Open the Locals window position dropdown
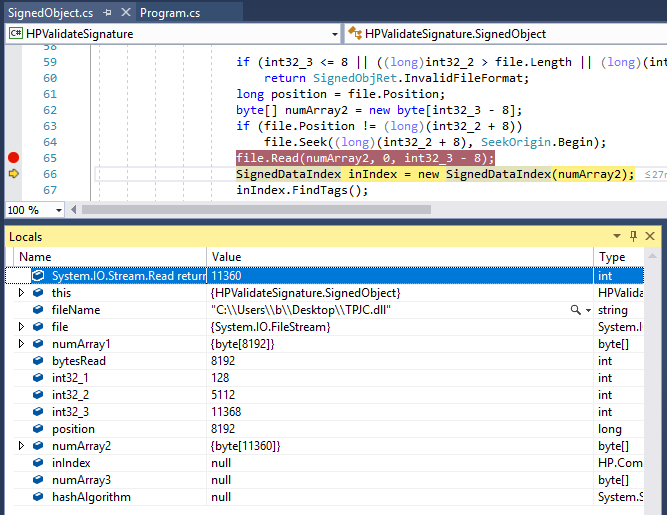667x515 pixels. tap(616, 236)
